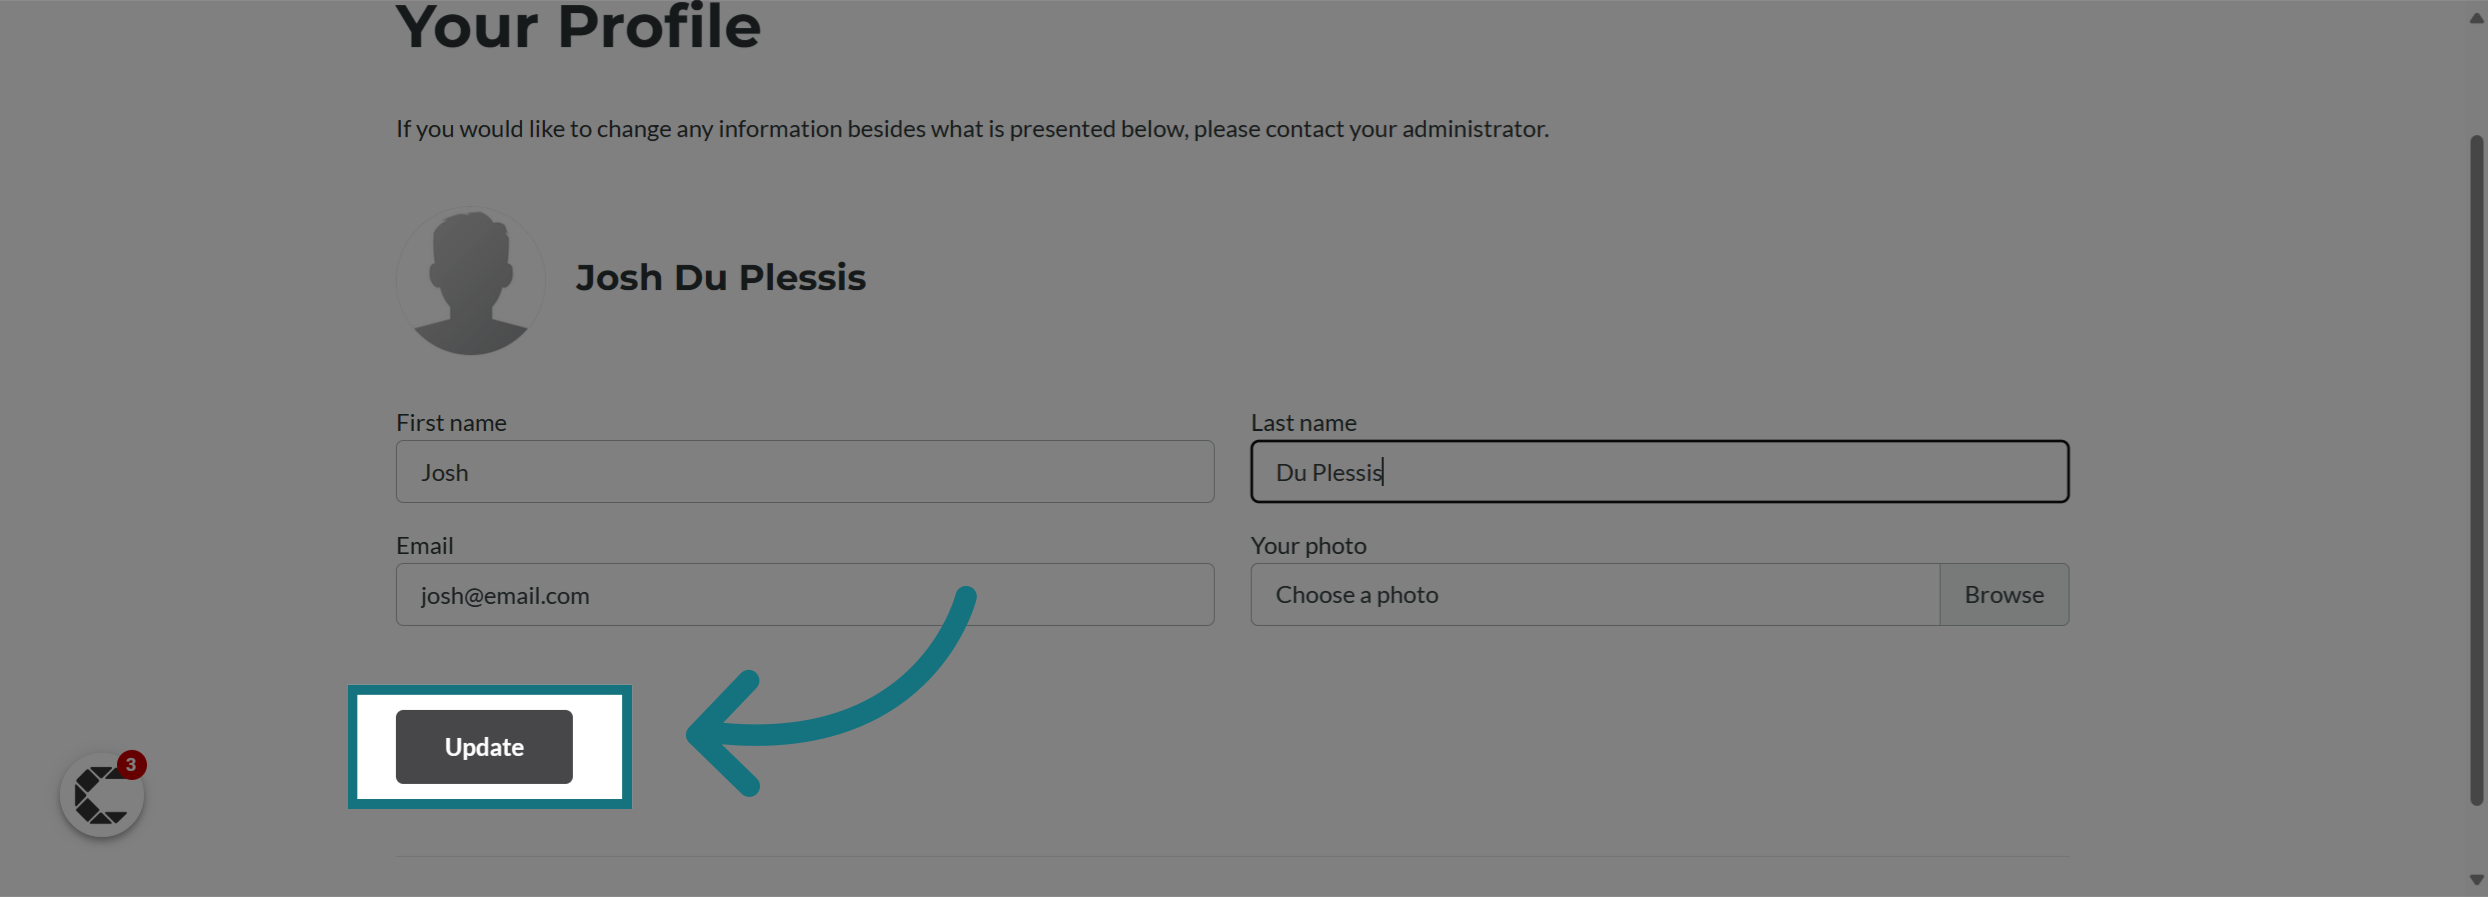This screenshot has height=897, width=2488.
Task: Click the red notification badge showing 3
Action: click(131, 765)
